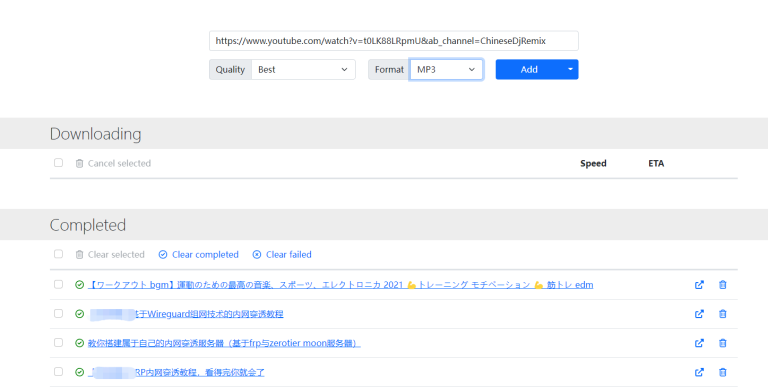Delete the ワークアウト bgm completed entry
Screen dimensions: 768x387
(x=722, y=285)
